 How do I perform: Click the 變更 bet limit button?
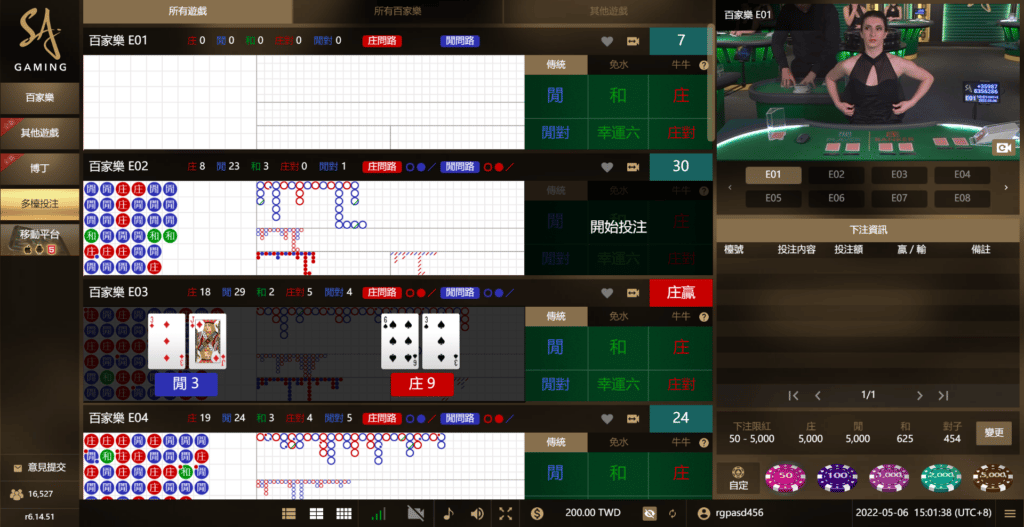pos(993,433)
